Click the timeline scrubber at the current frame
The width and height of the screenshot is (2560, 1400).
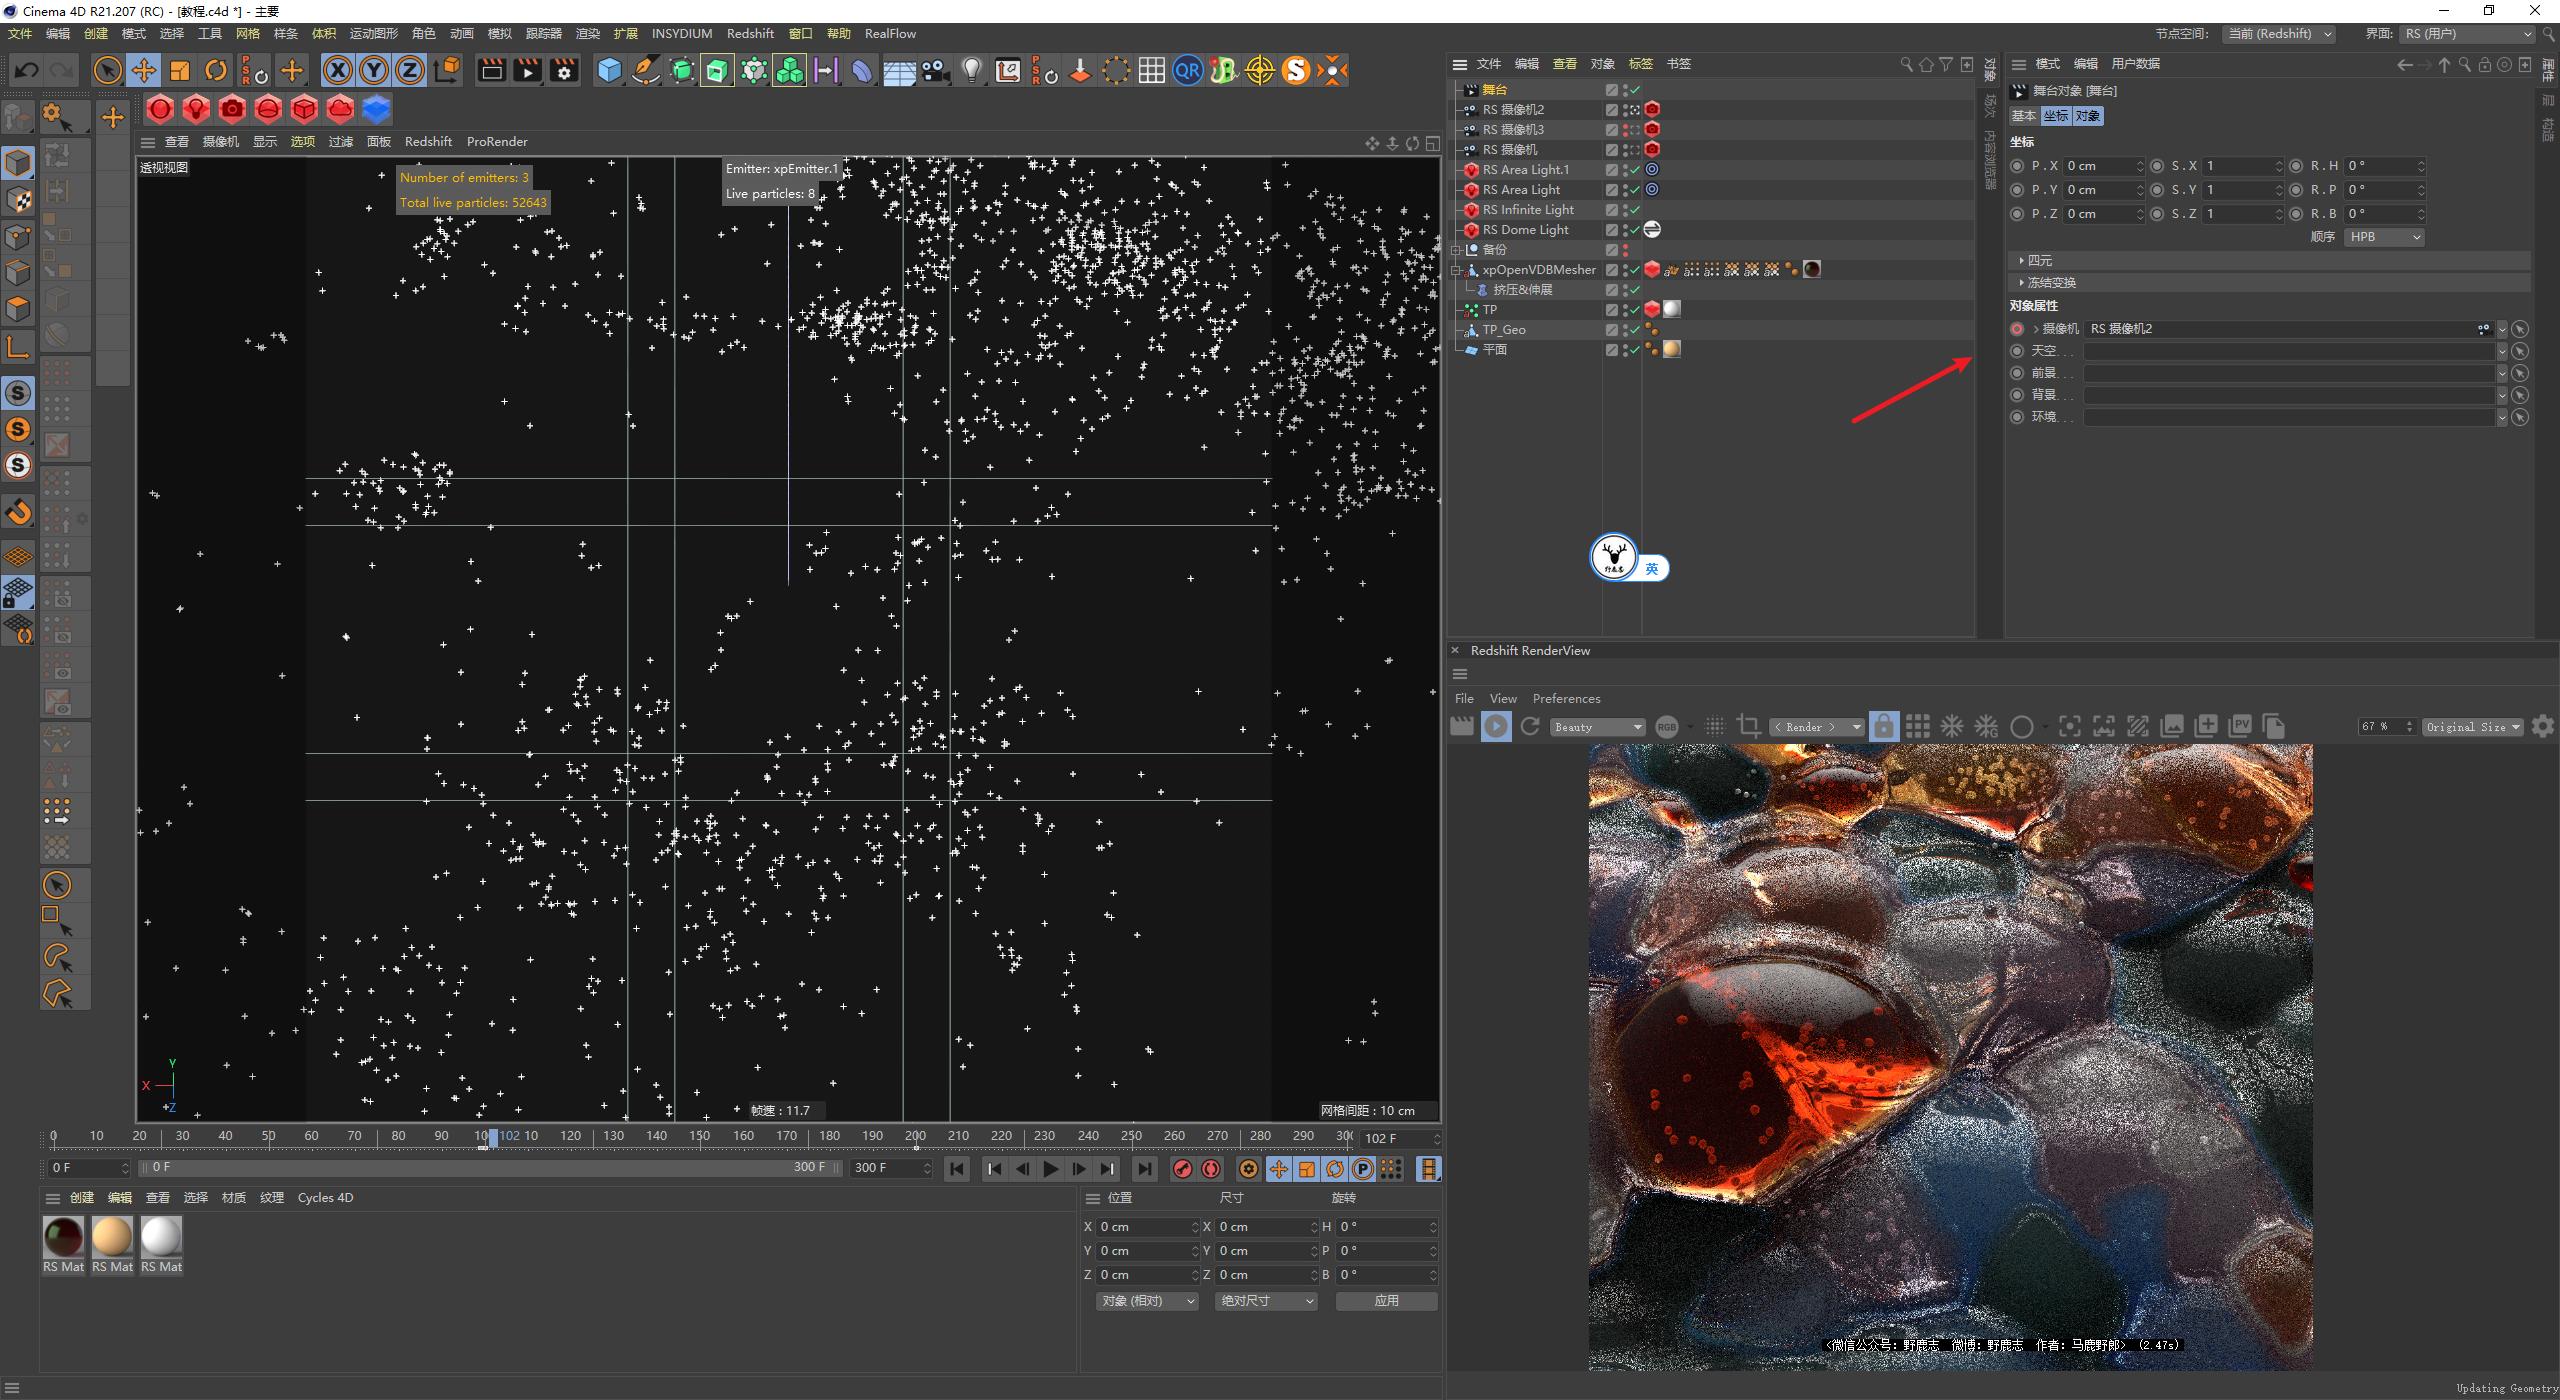click(493, 1137)
